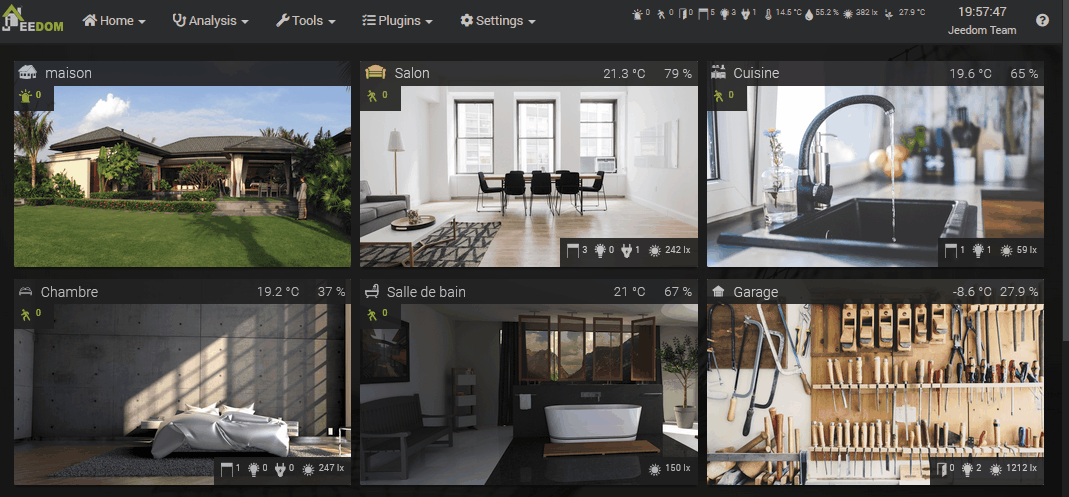Click the global humidity droplet icon
1069x497 pixels.
click(809, 14)
